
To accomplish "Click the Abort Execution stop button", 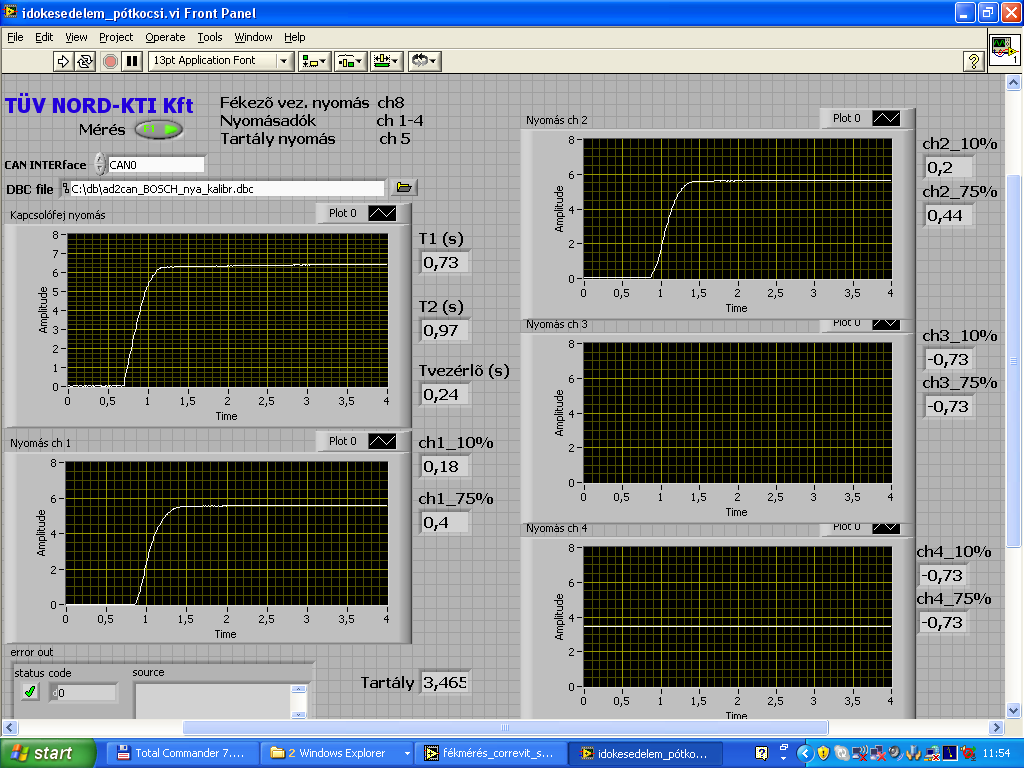I will 110,61.
